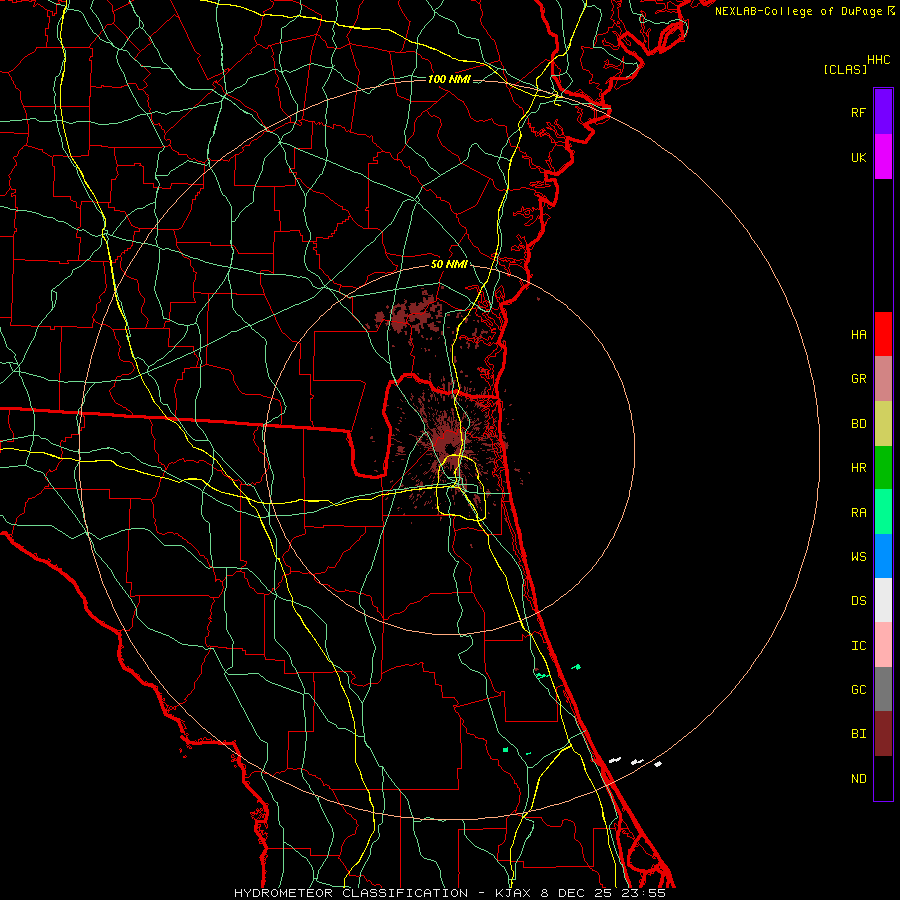This screenshot has height=900, width=900.
Task: Click the "HYDROMETEOR CLASSIFICATION" caption text
Action: pyautogui.click(x=351, y=893)
